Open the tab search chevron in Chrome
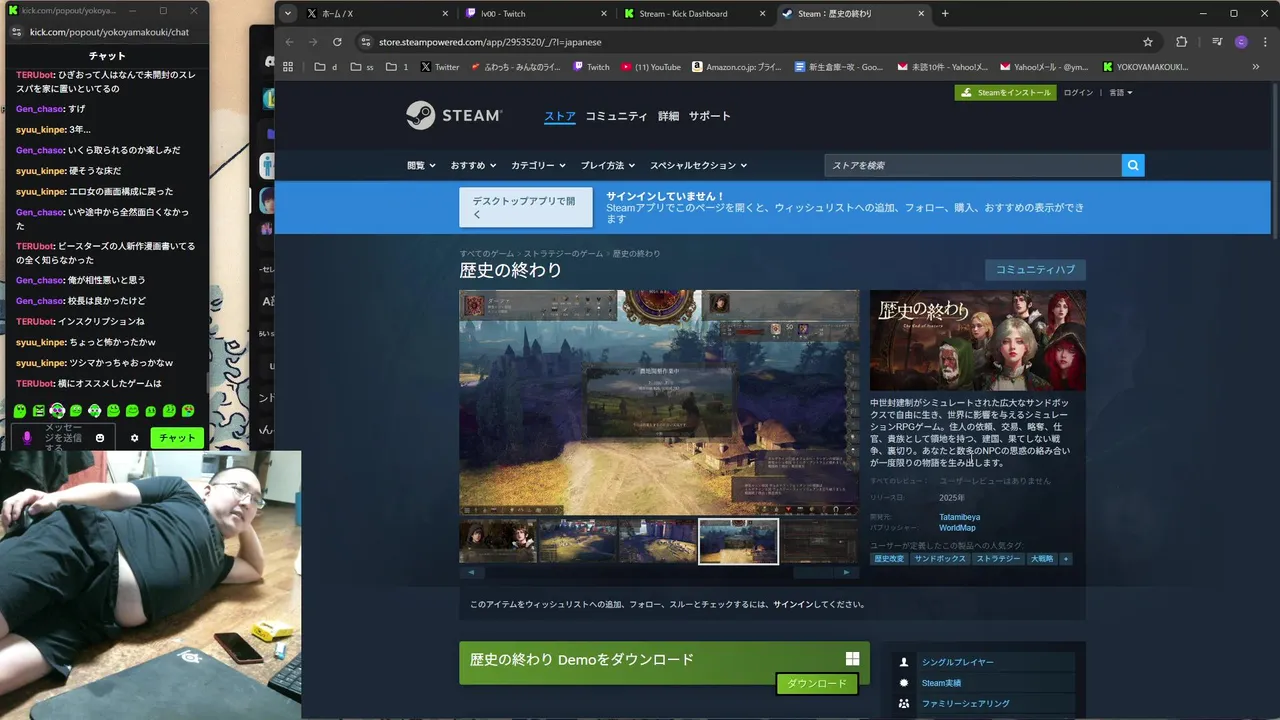The width and height of the screenshot is (1280, 720). 288,13
